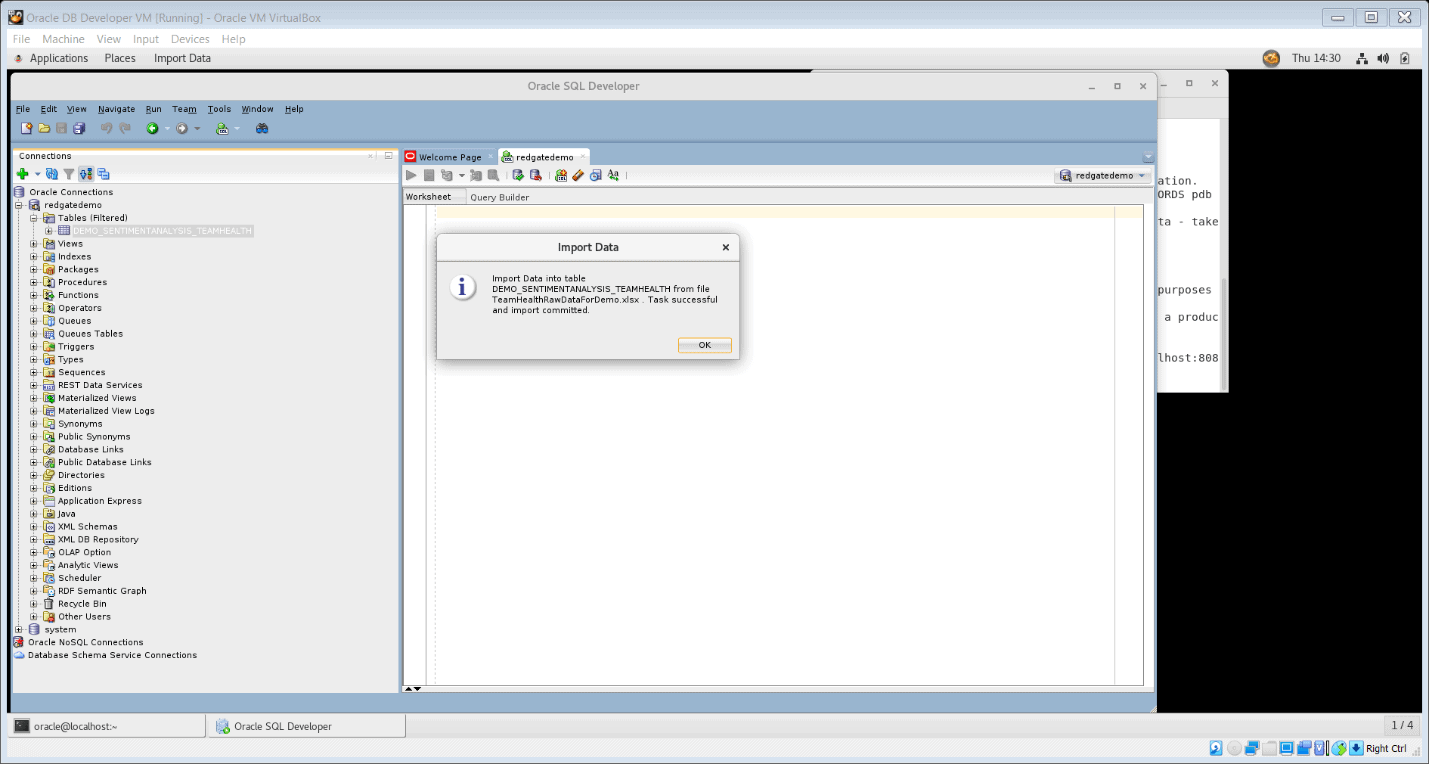
Task: Click the Thu 14:30 clock
Action: click(x=1316, y=58)
